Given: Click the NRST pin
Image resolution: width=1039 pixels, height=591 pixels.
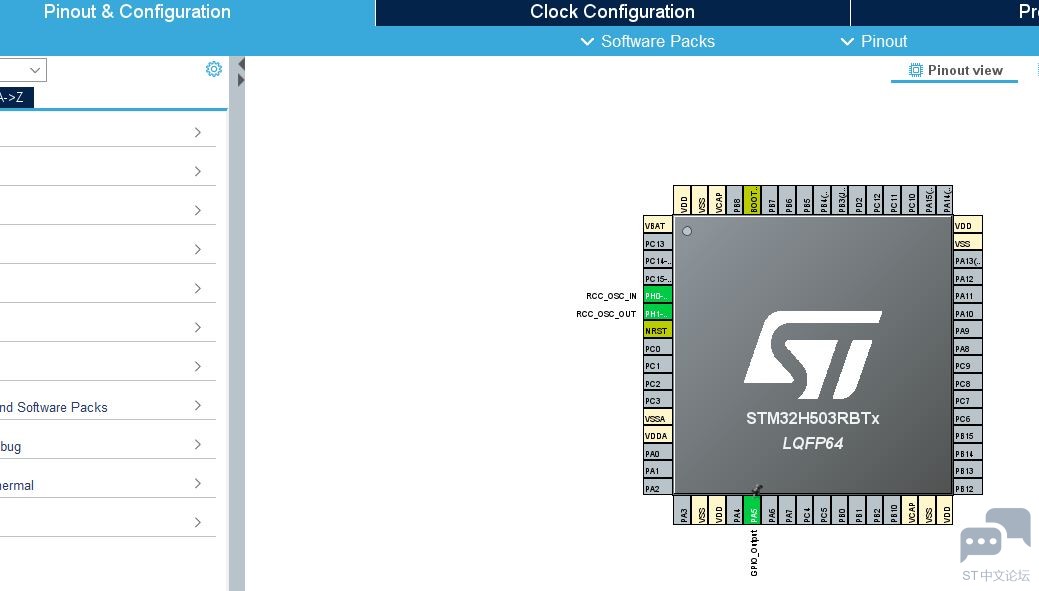Looking at the screenshot, I should pos(657,331).
